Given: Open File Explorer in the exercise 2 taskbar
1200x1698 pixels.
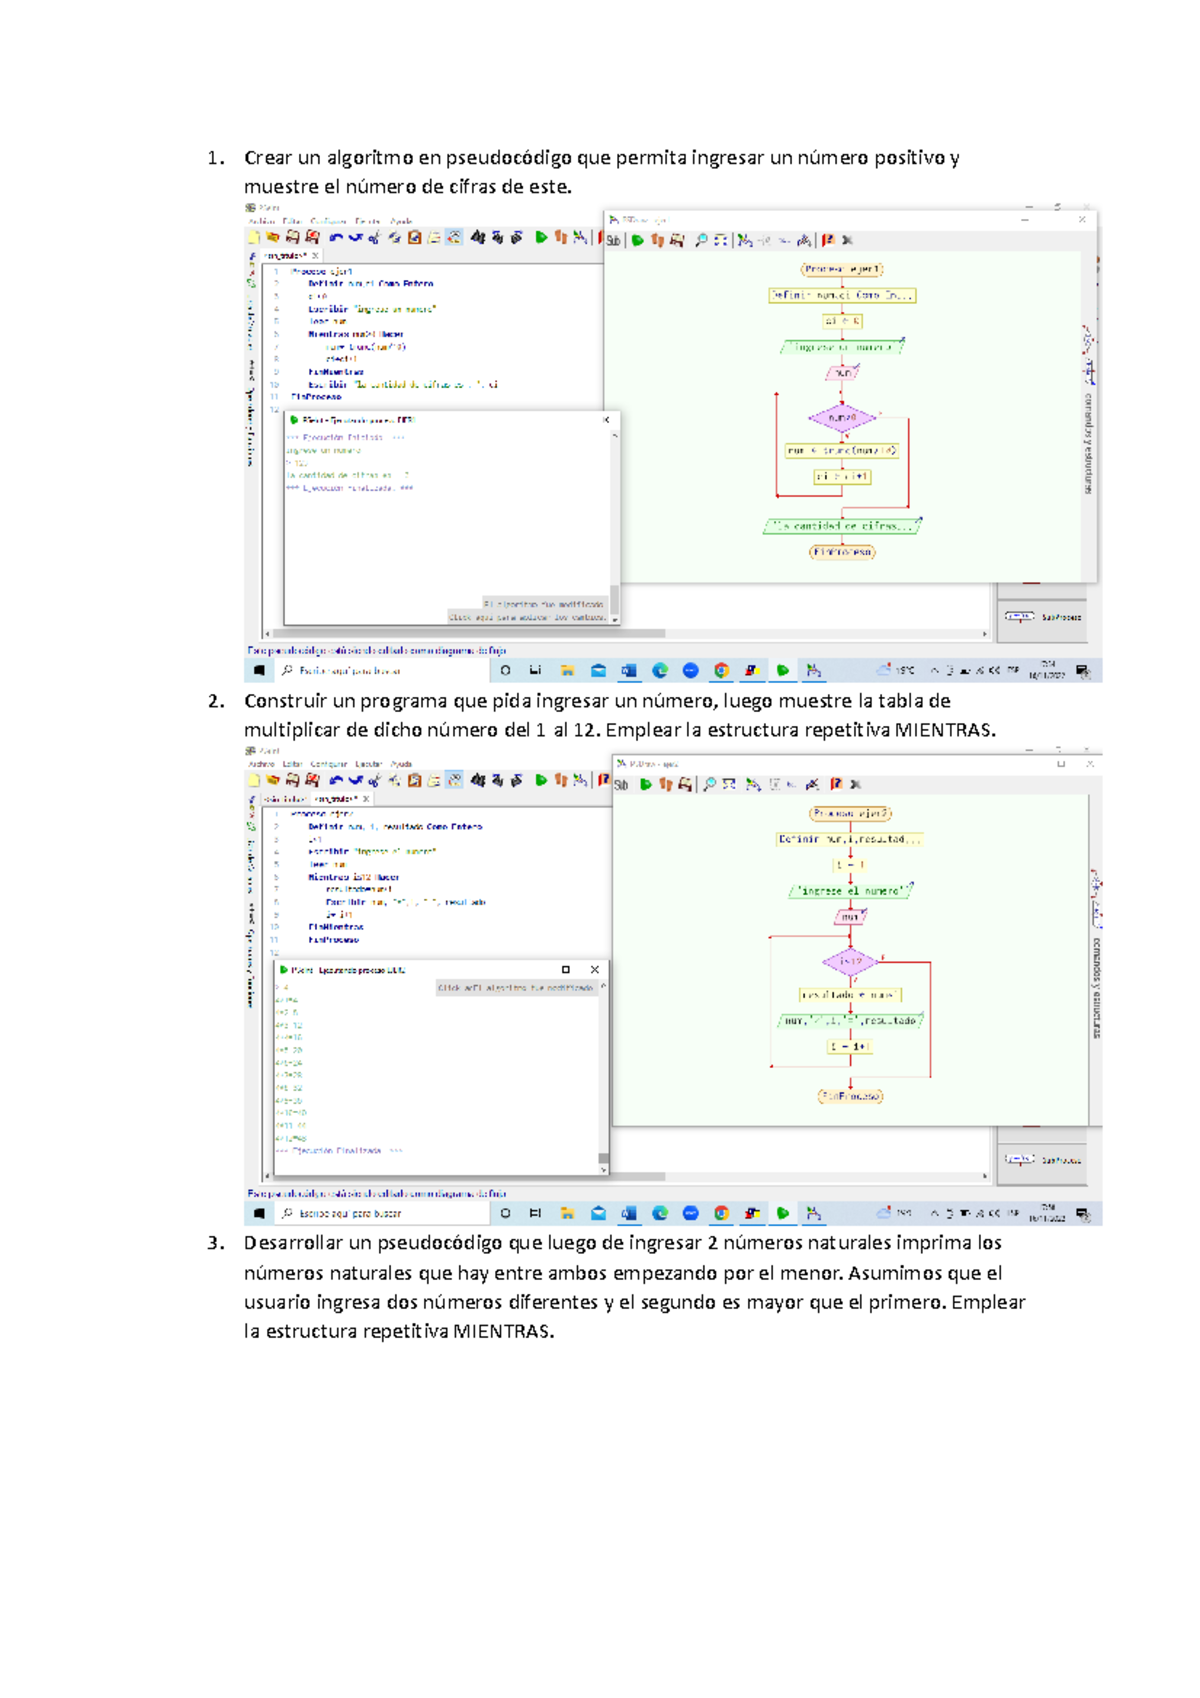Looking at the screenshot, I should [567, 1214].
